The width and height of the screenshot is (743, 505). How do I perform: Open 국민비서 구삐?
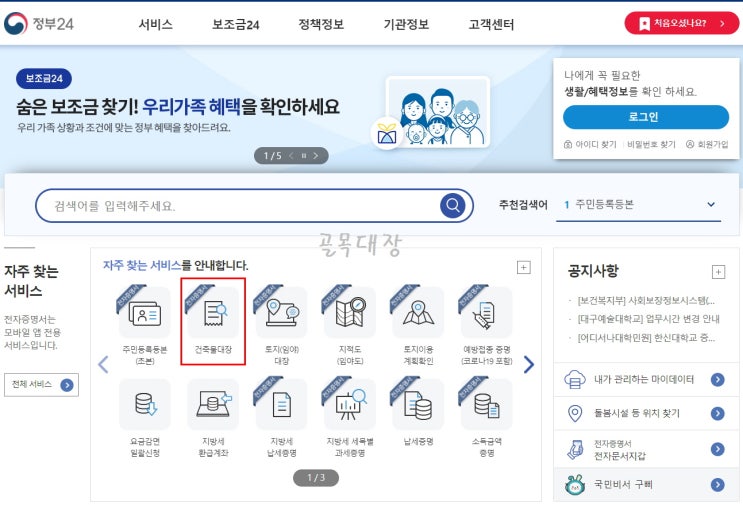coord(646,484)
